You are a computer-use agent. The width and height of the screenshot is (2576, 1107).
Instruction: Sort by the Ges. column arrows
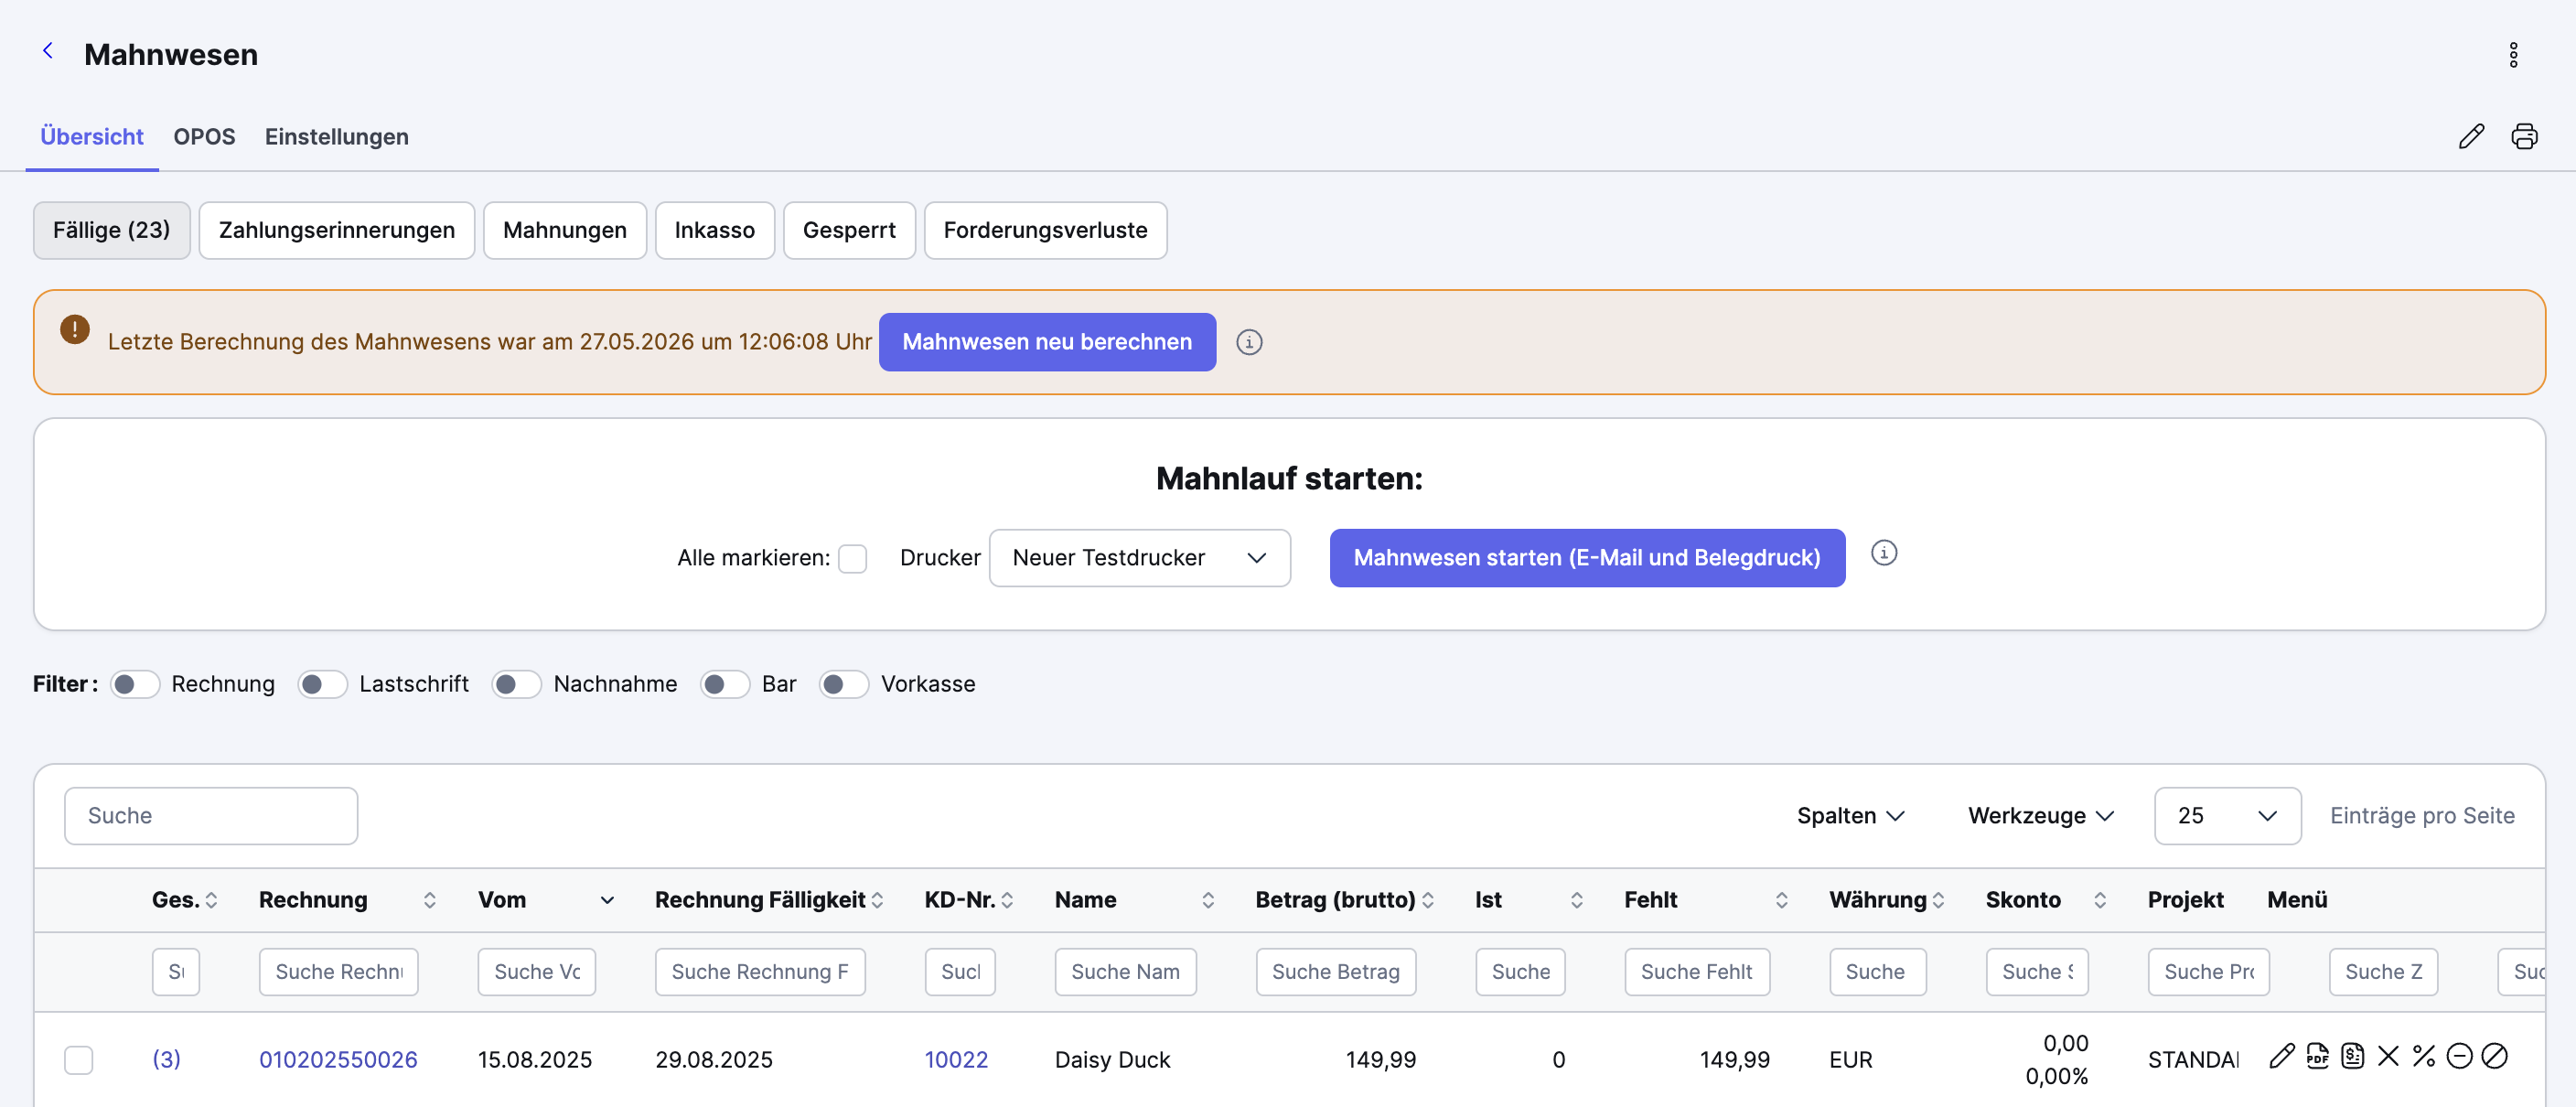tap(211, 901)
